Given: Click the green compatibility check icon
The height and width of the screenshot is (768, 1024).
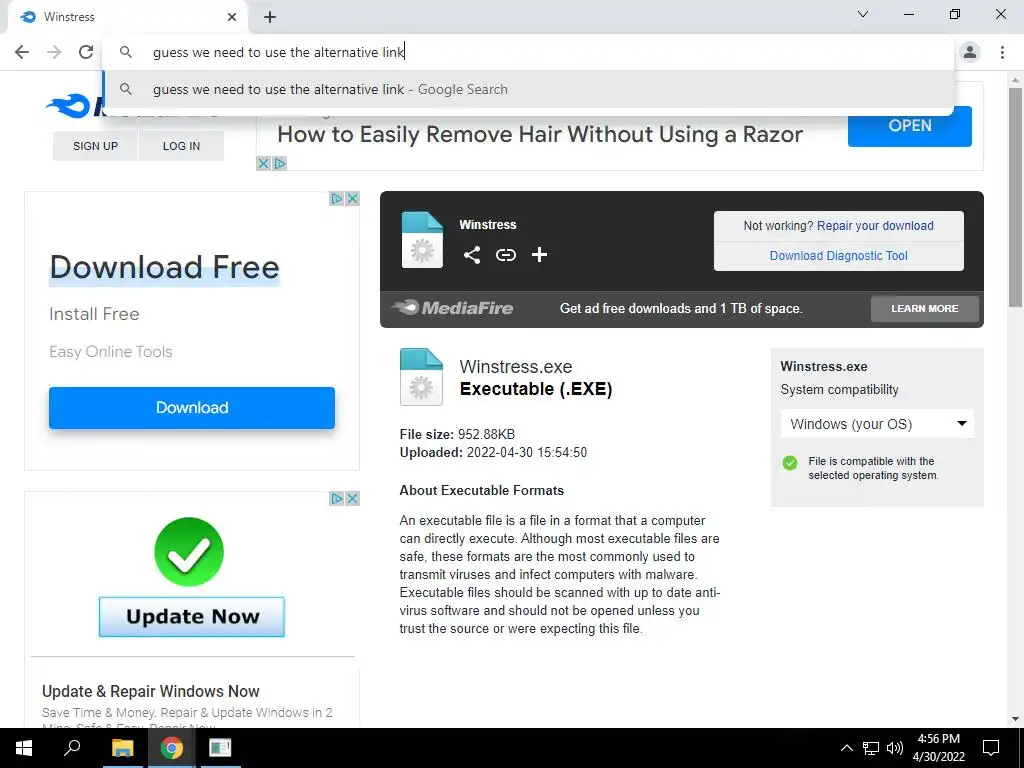Looking at the screenshot, I should (x=790, y=463).
